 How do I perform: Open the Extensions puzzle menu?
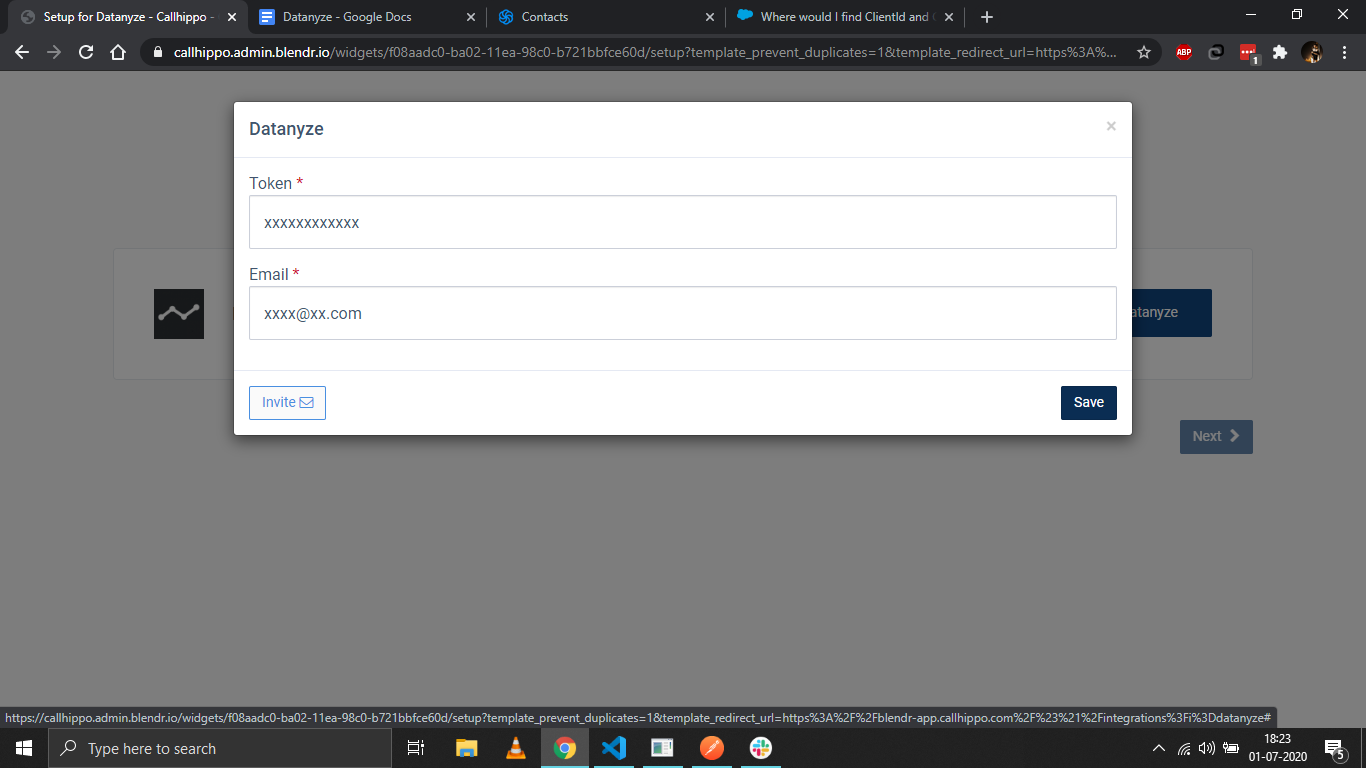[x=1280, y=53]
